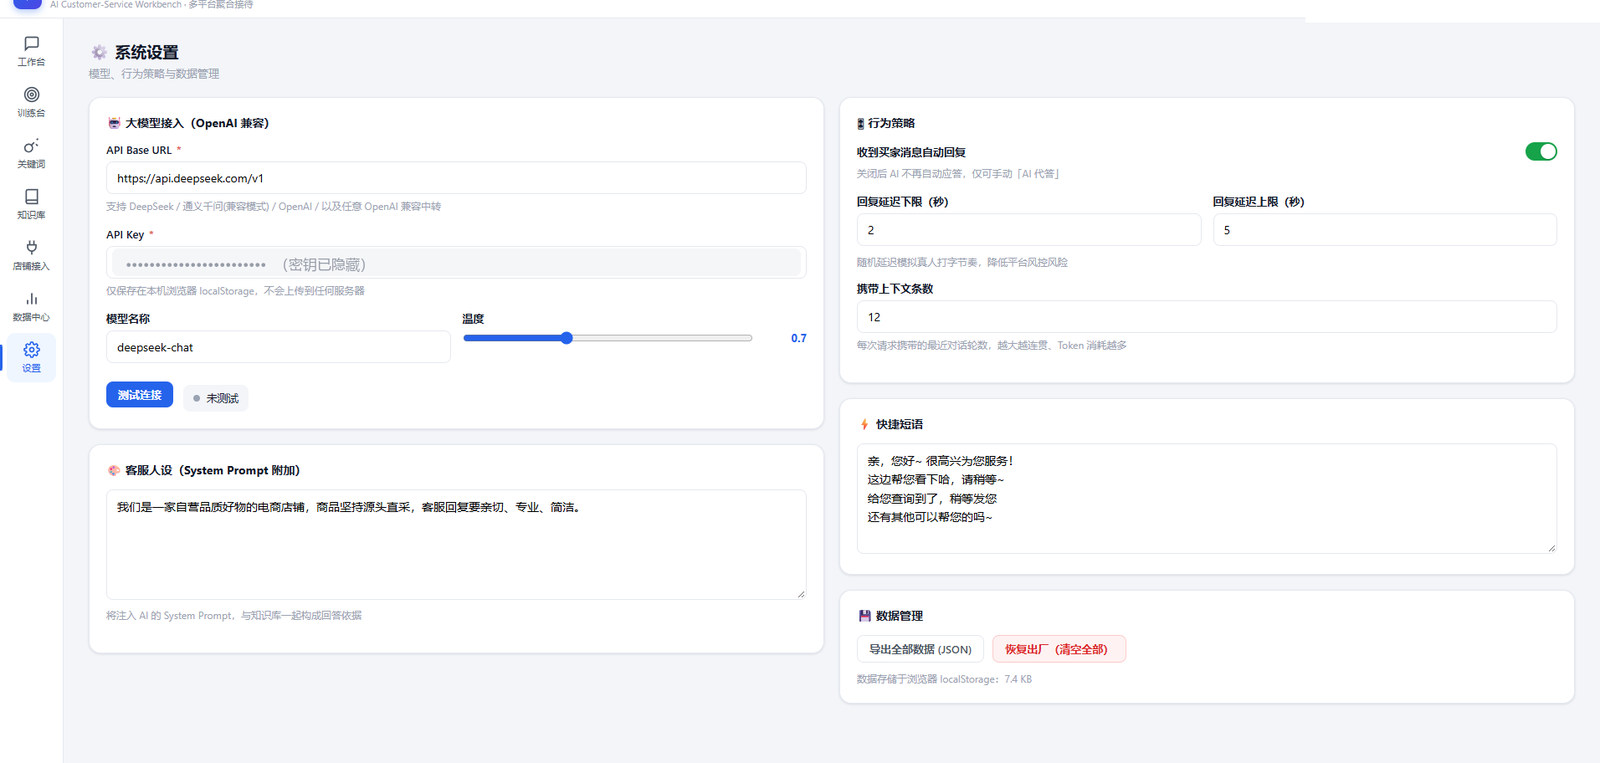
Task: Click the 快捷短语 quick phrases textarea
Action: pyautogui.click(x=1207, y=499)
